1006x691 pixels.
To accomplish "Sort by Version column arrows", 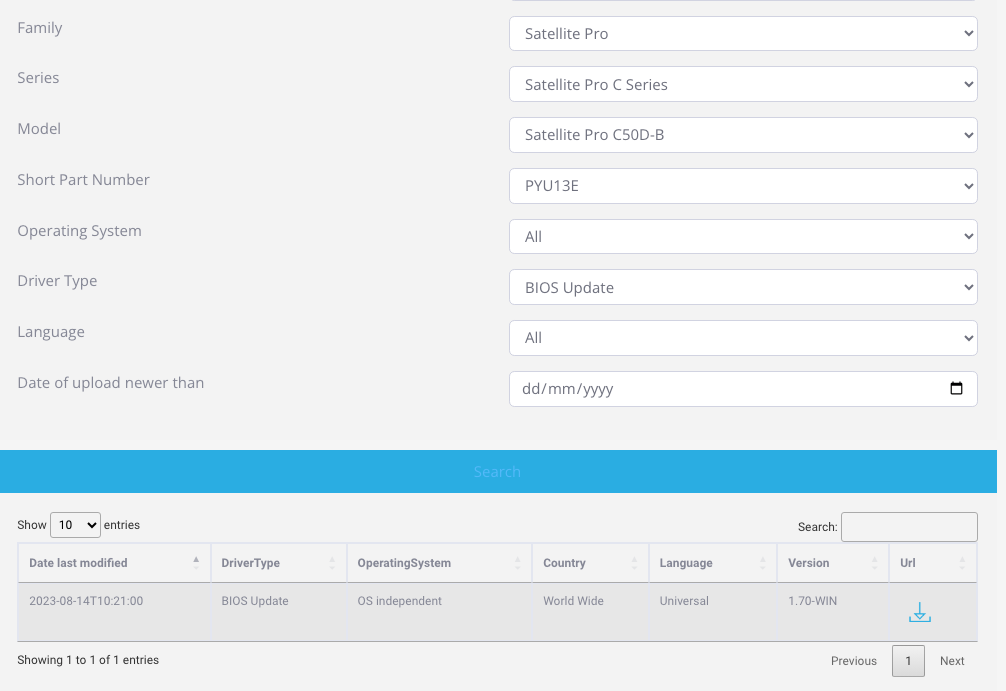I will (x=874, y=563).
